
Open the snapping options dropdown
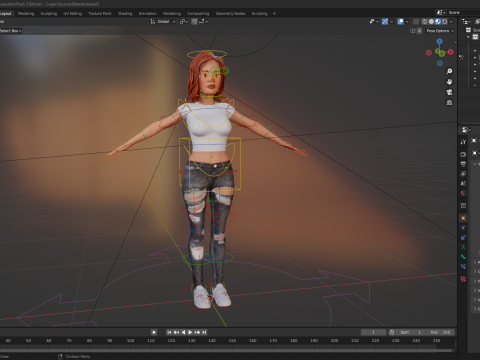[x=204, y=22]
